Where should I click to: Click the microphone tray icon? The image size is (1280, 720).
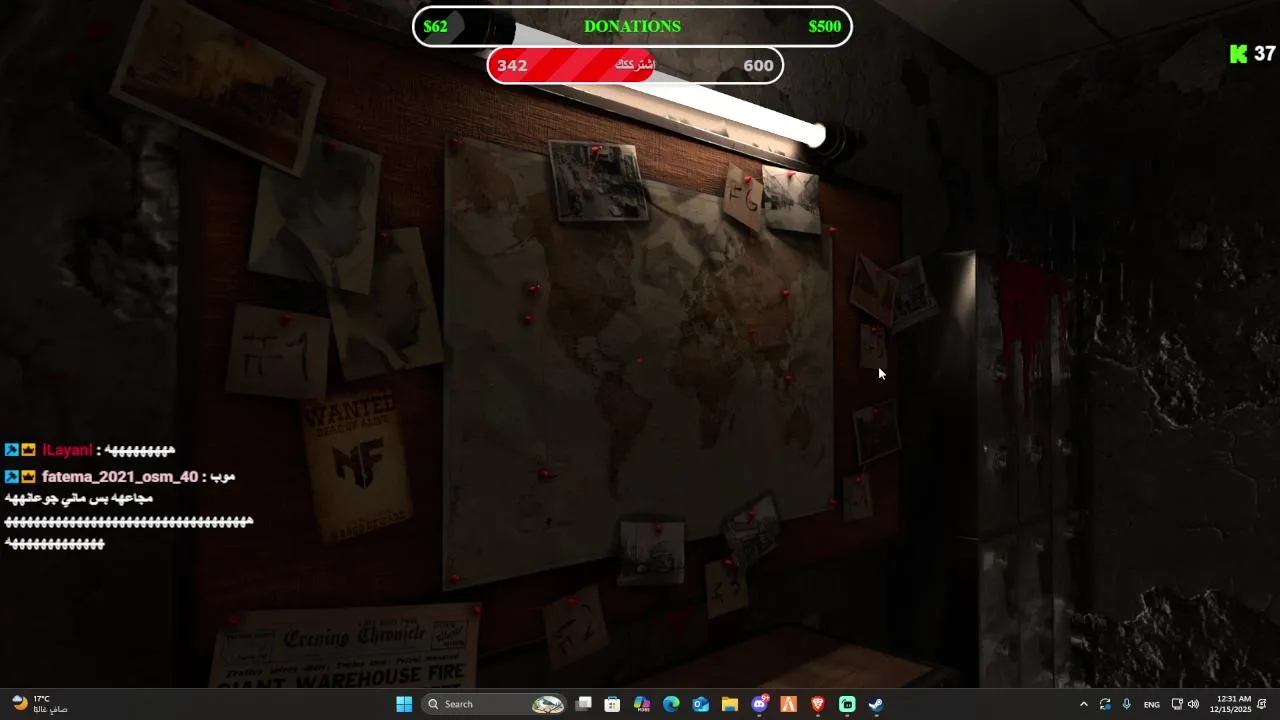click(1127, 704)
